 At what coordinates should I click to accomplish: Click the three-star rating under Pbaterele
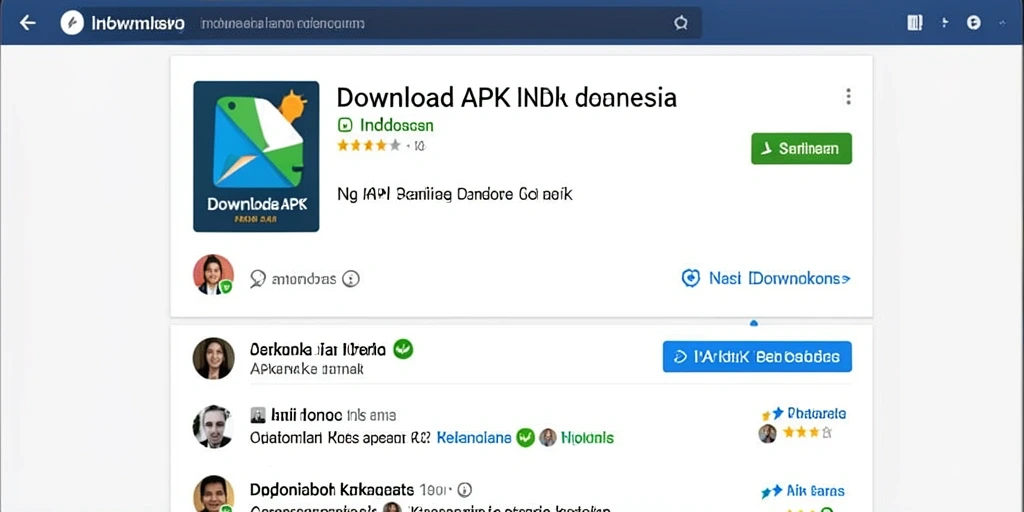(807, 432)
